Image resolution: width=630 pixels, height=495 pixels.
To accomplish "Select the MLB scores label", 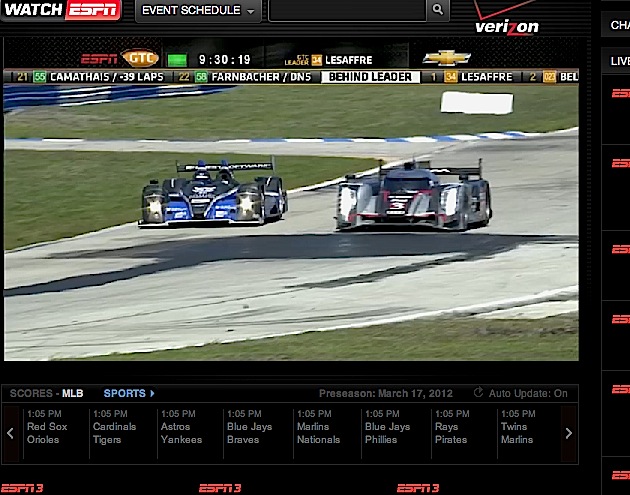I will click(73, 394).
